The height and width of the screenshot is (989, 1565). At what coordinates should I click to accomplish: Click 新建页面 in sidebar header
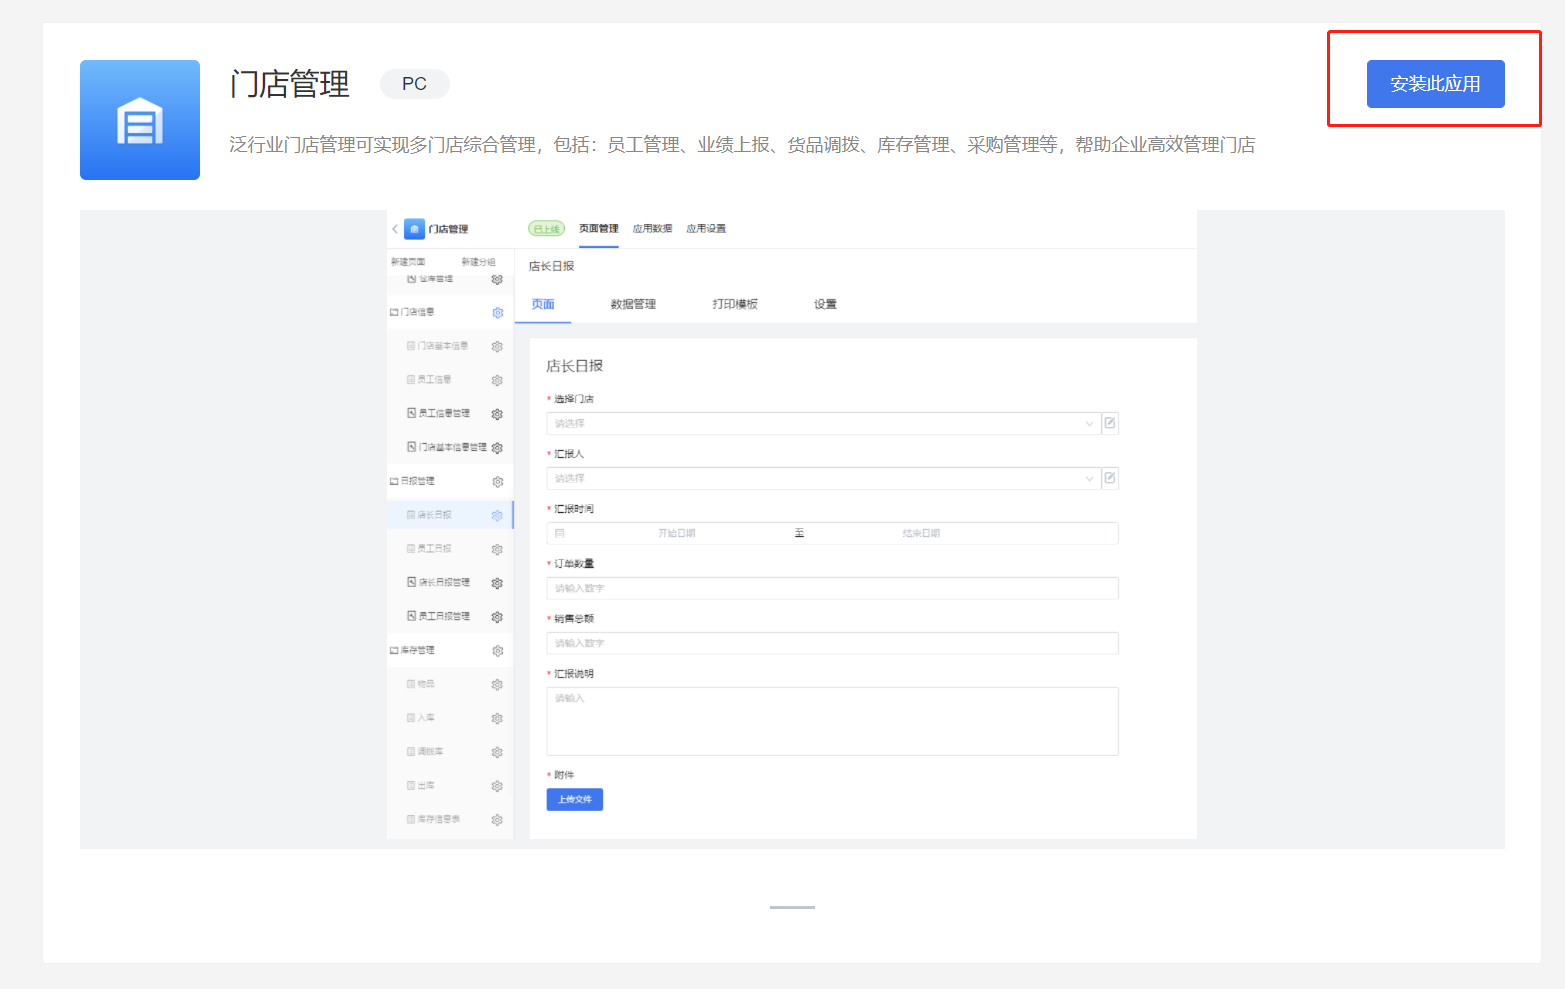(408, 262)
